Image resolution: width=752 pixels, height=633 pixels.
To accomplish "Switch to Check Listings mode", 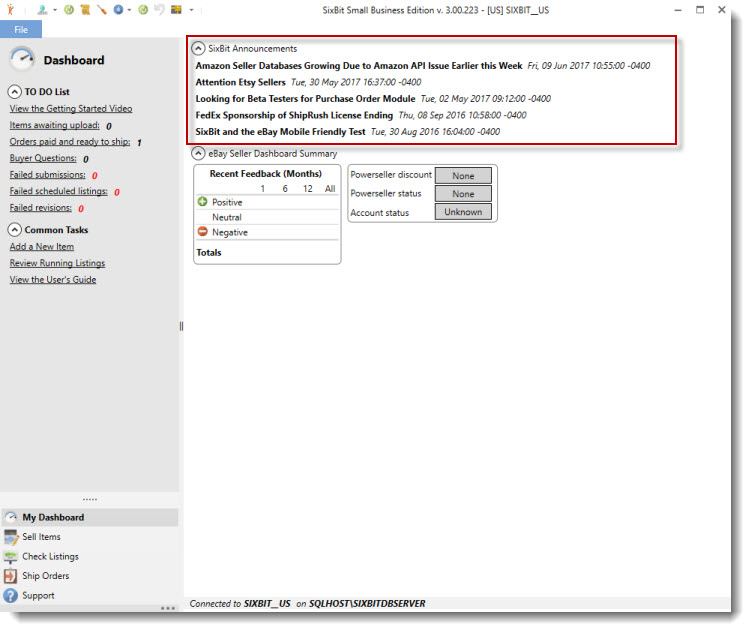I will pos(90,556).
